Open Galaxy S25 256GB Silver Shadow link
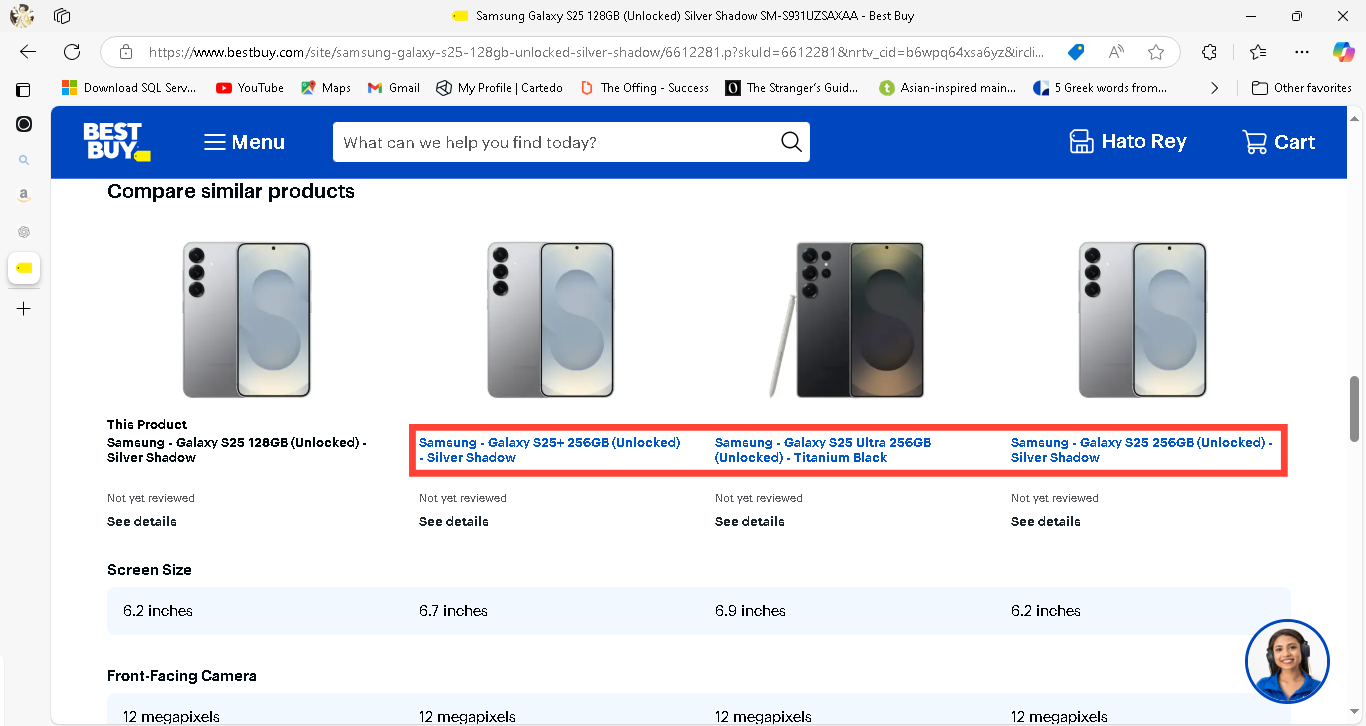The height and width of the screenshot is (726, 1366). [x=1141, y=450]
